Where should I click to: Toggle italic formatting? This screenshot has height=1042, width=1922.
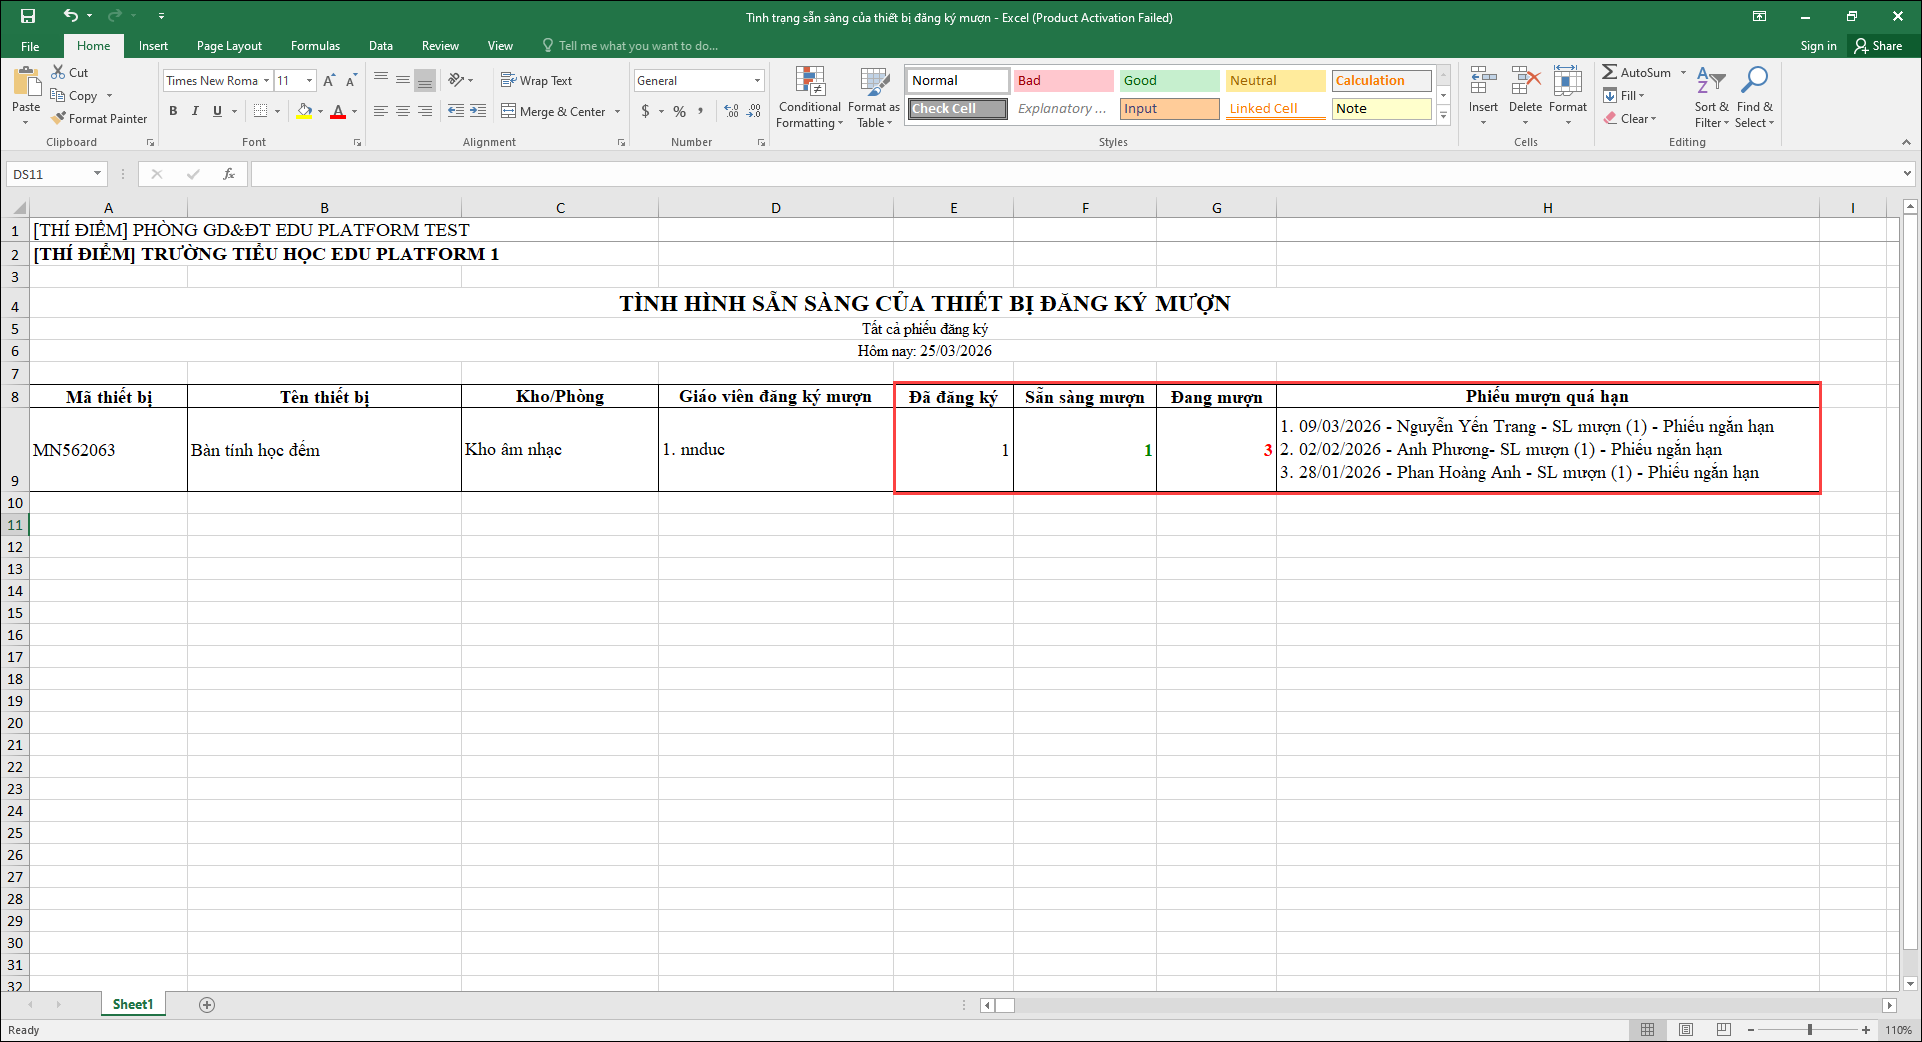tap(195, 111)
